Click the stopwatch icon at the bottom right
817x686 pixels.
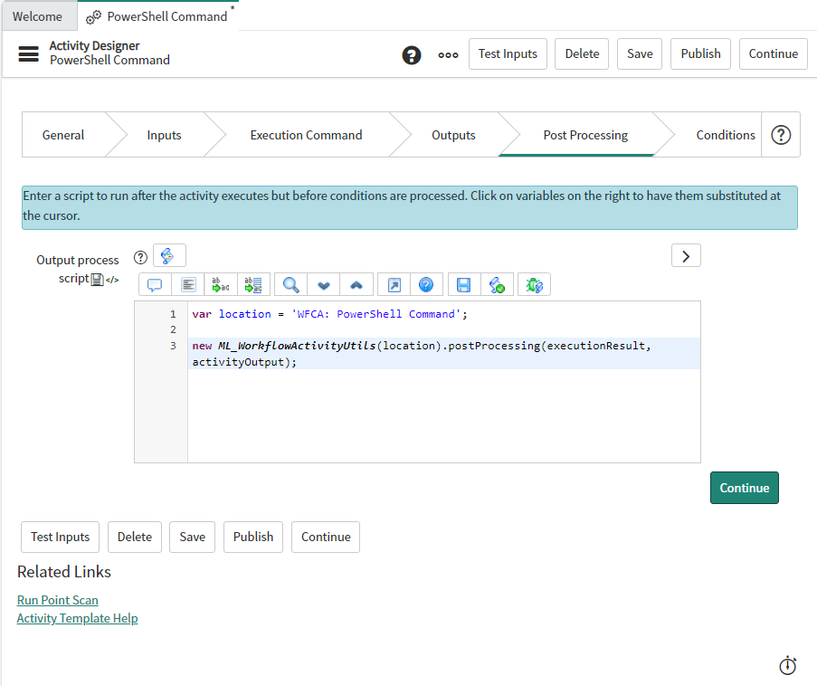point(787,665)
